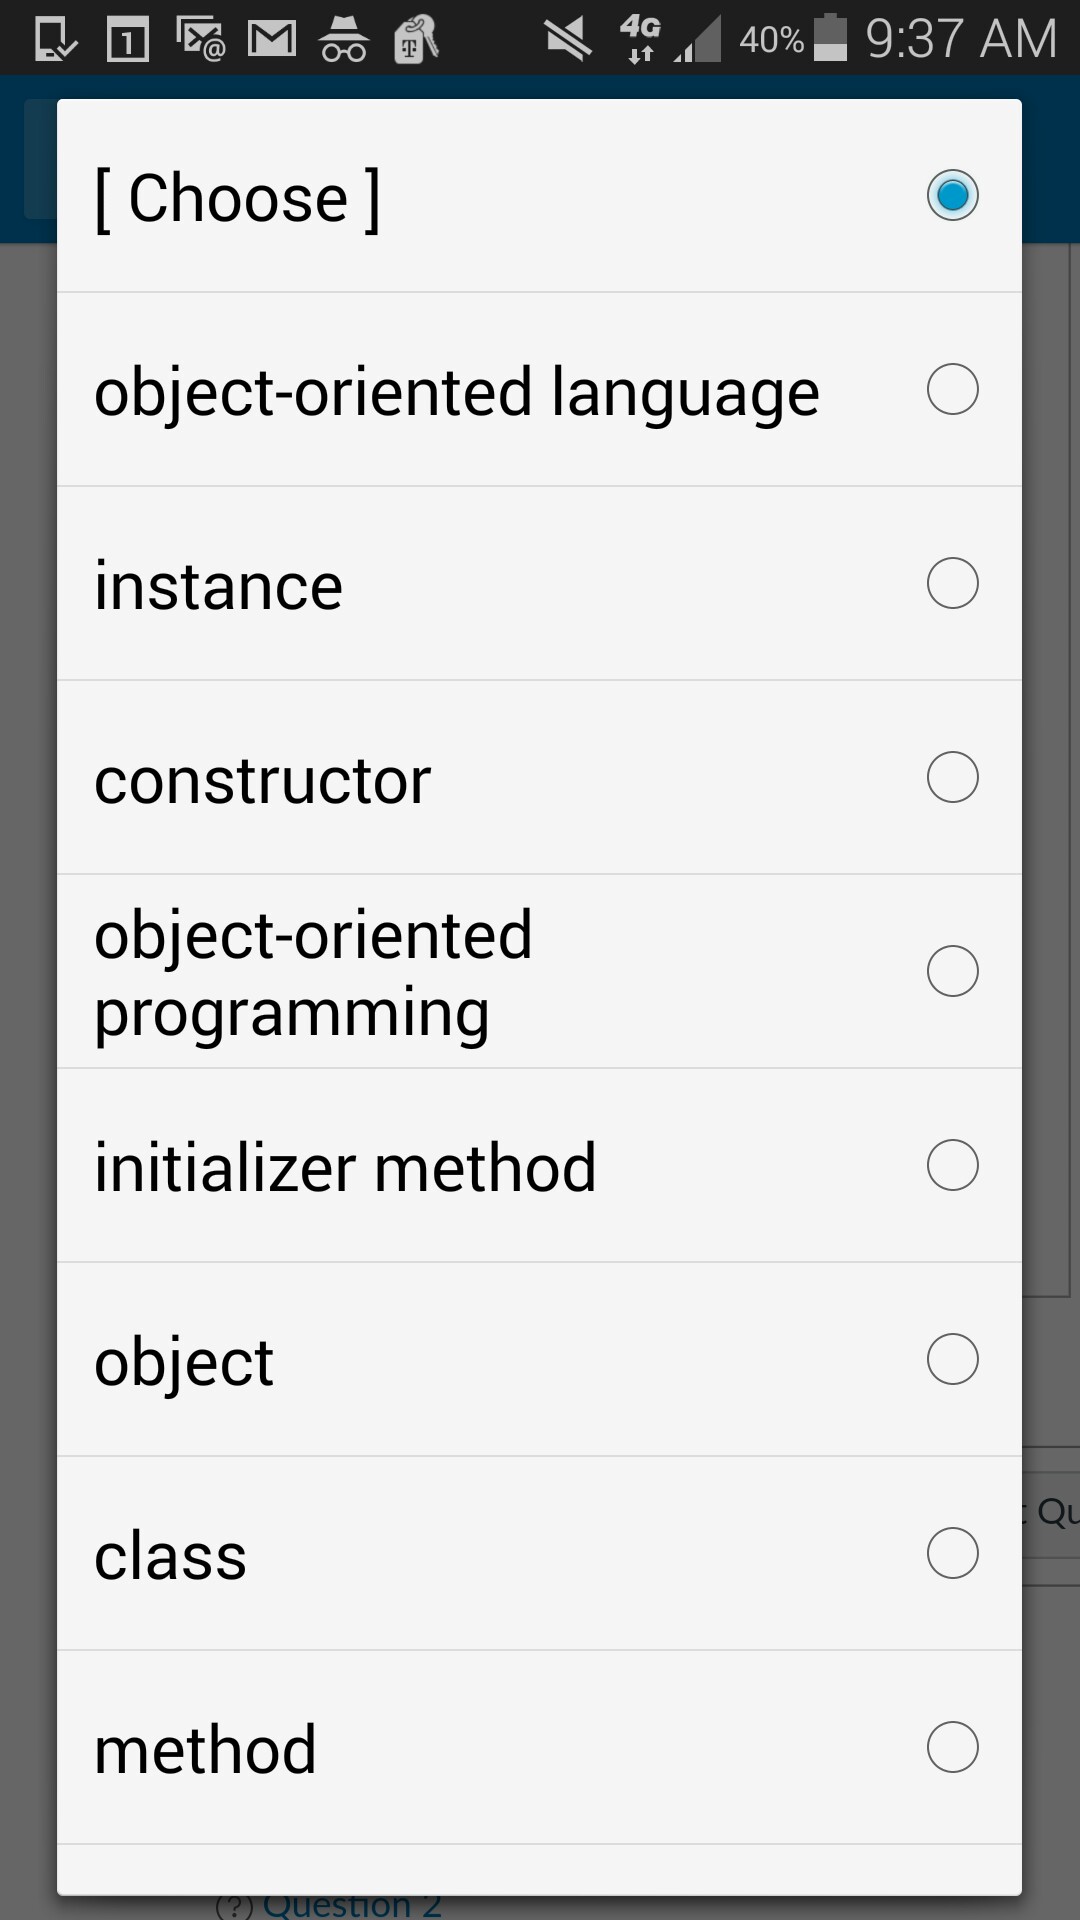The height and width of the screenshot is (1920, 1080).
Task: Select the [ Choose ] radio button
Action: (x=952, y=195)
